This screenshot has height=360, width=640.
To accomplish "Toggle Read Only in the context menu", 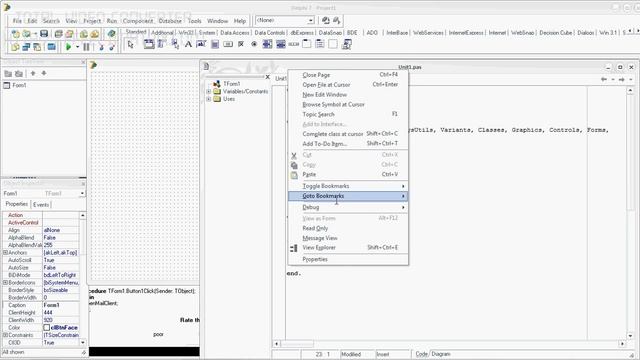I will pos(315,228).
